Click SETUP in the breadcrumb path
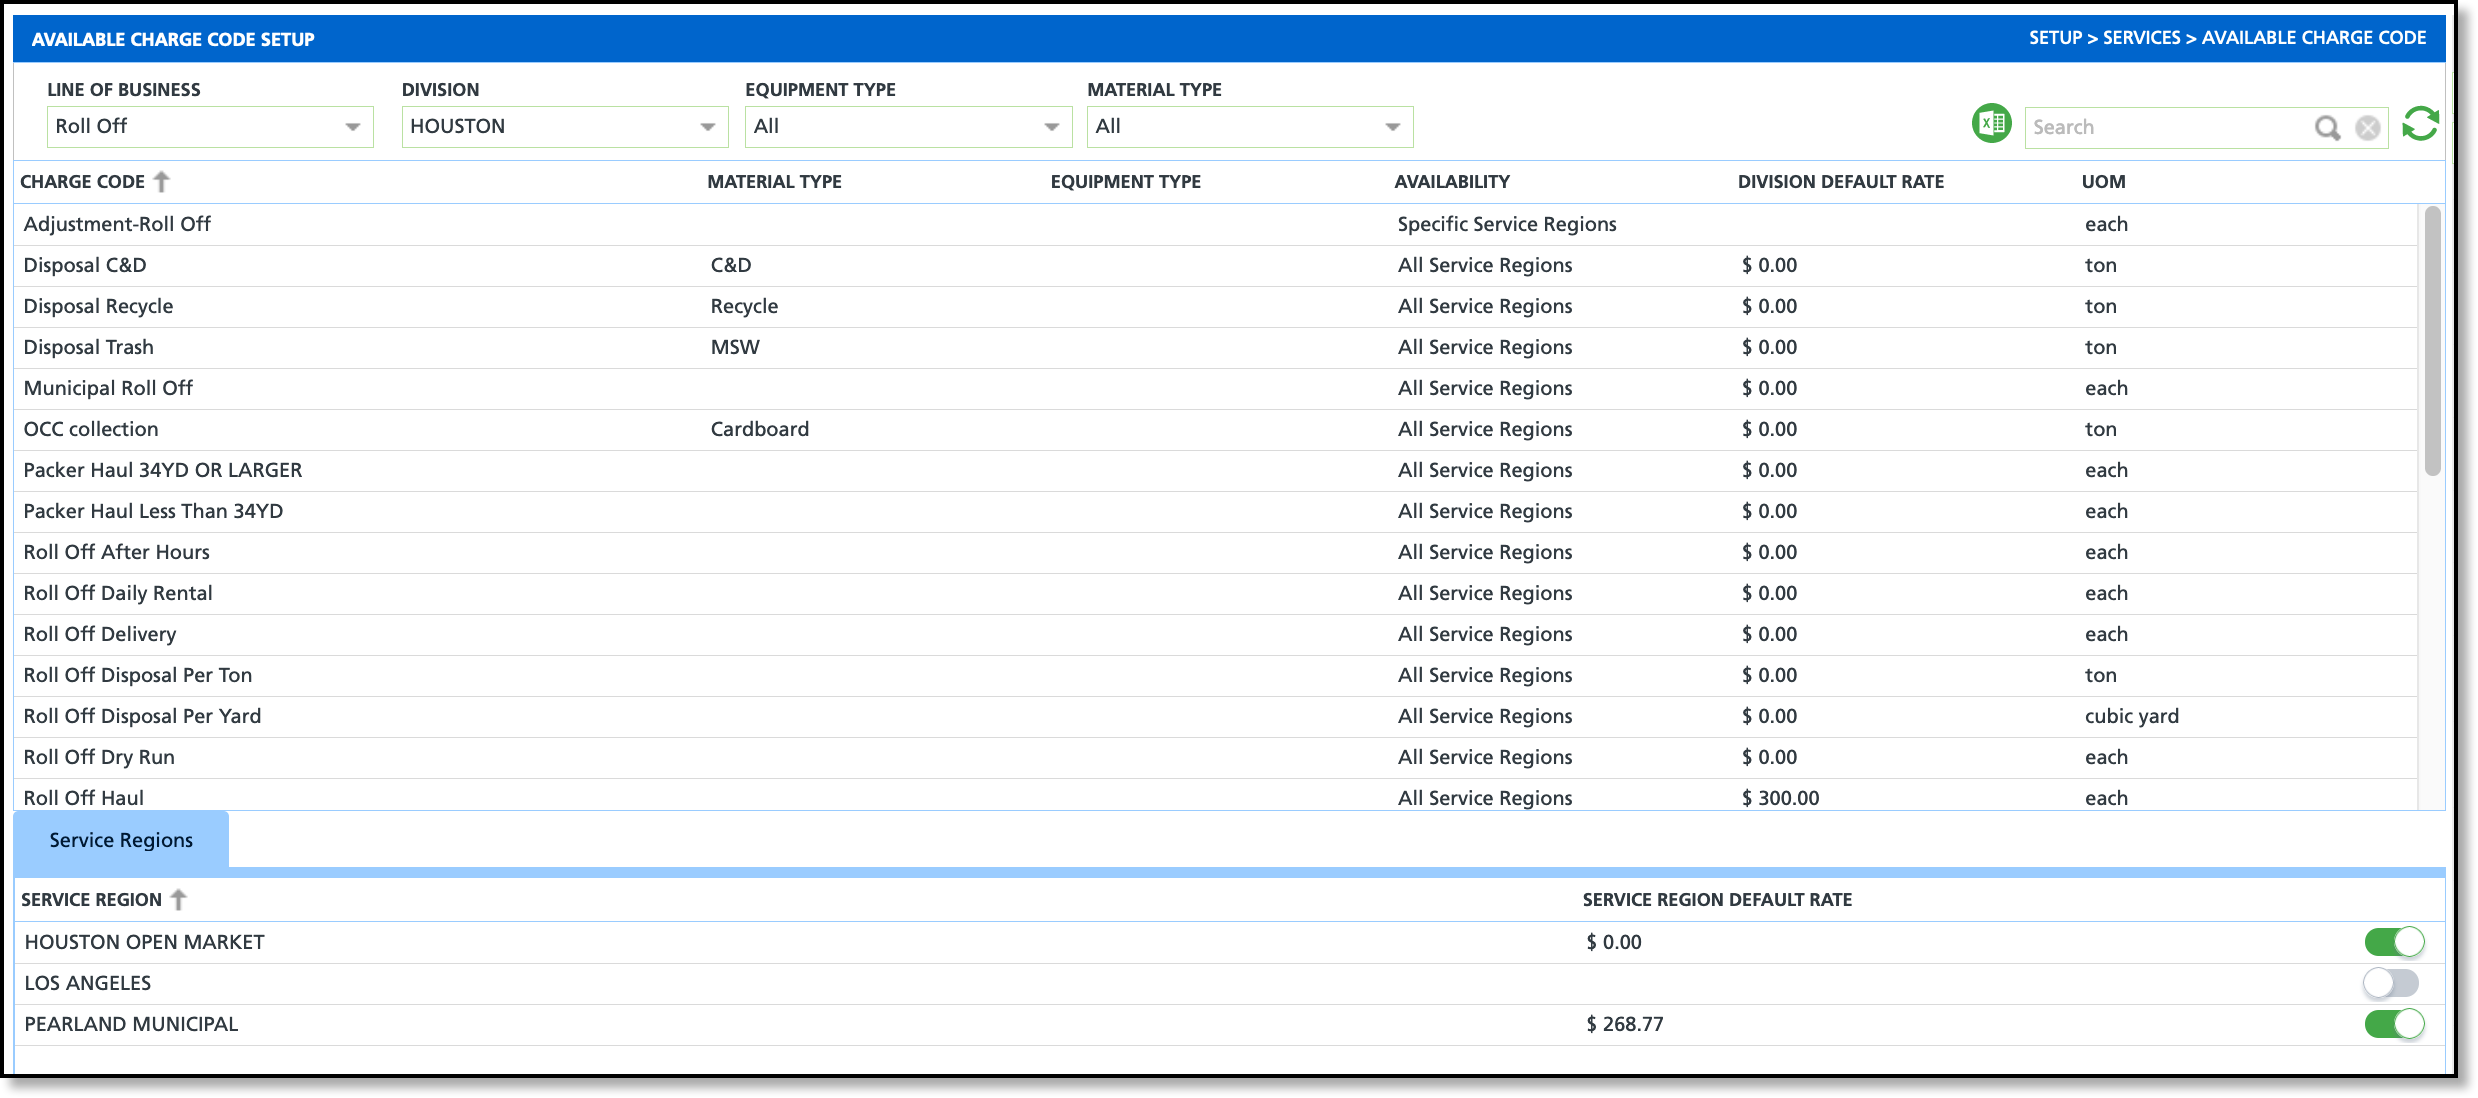 click(x=2055, y=38)
